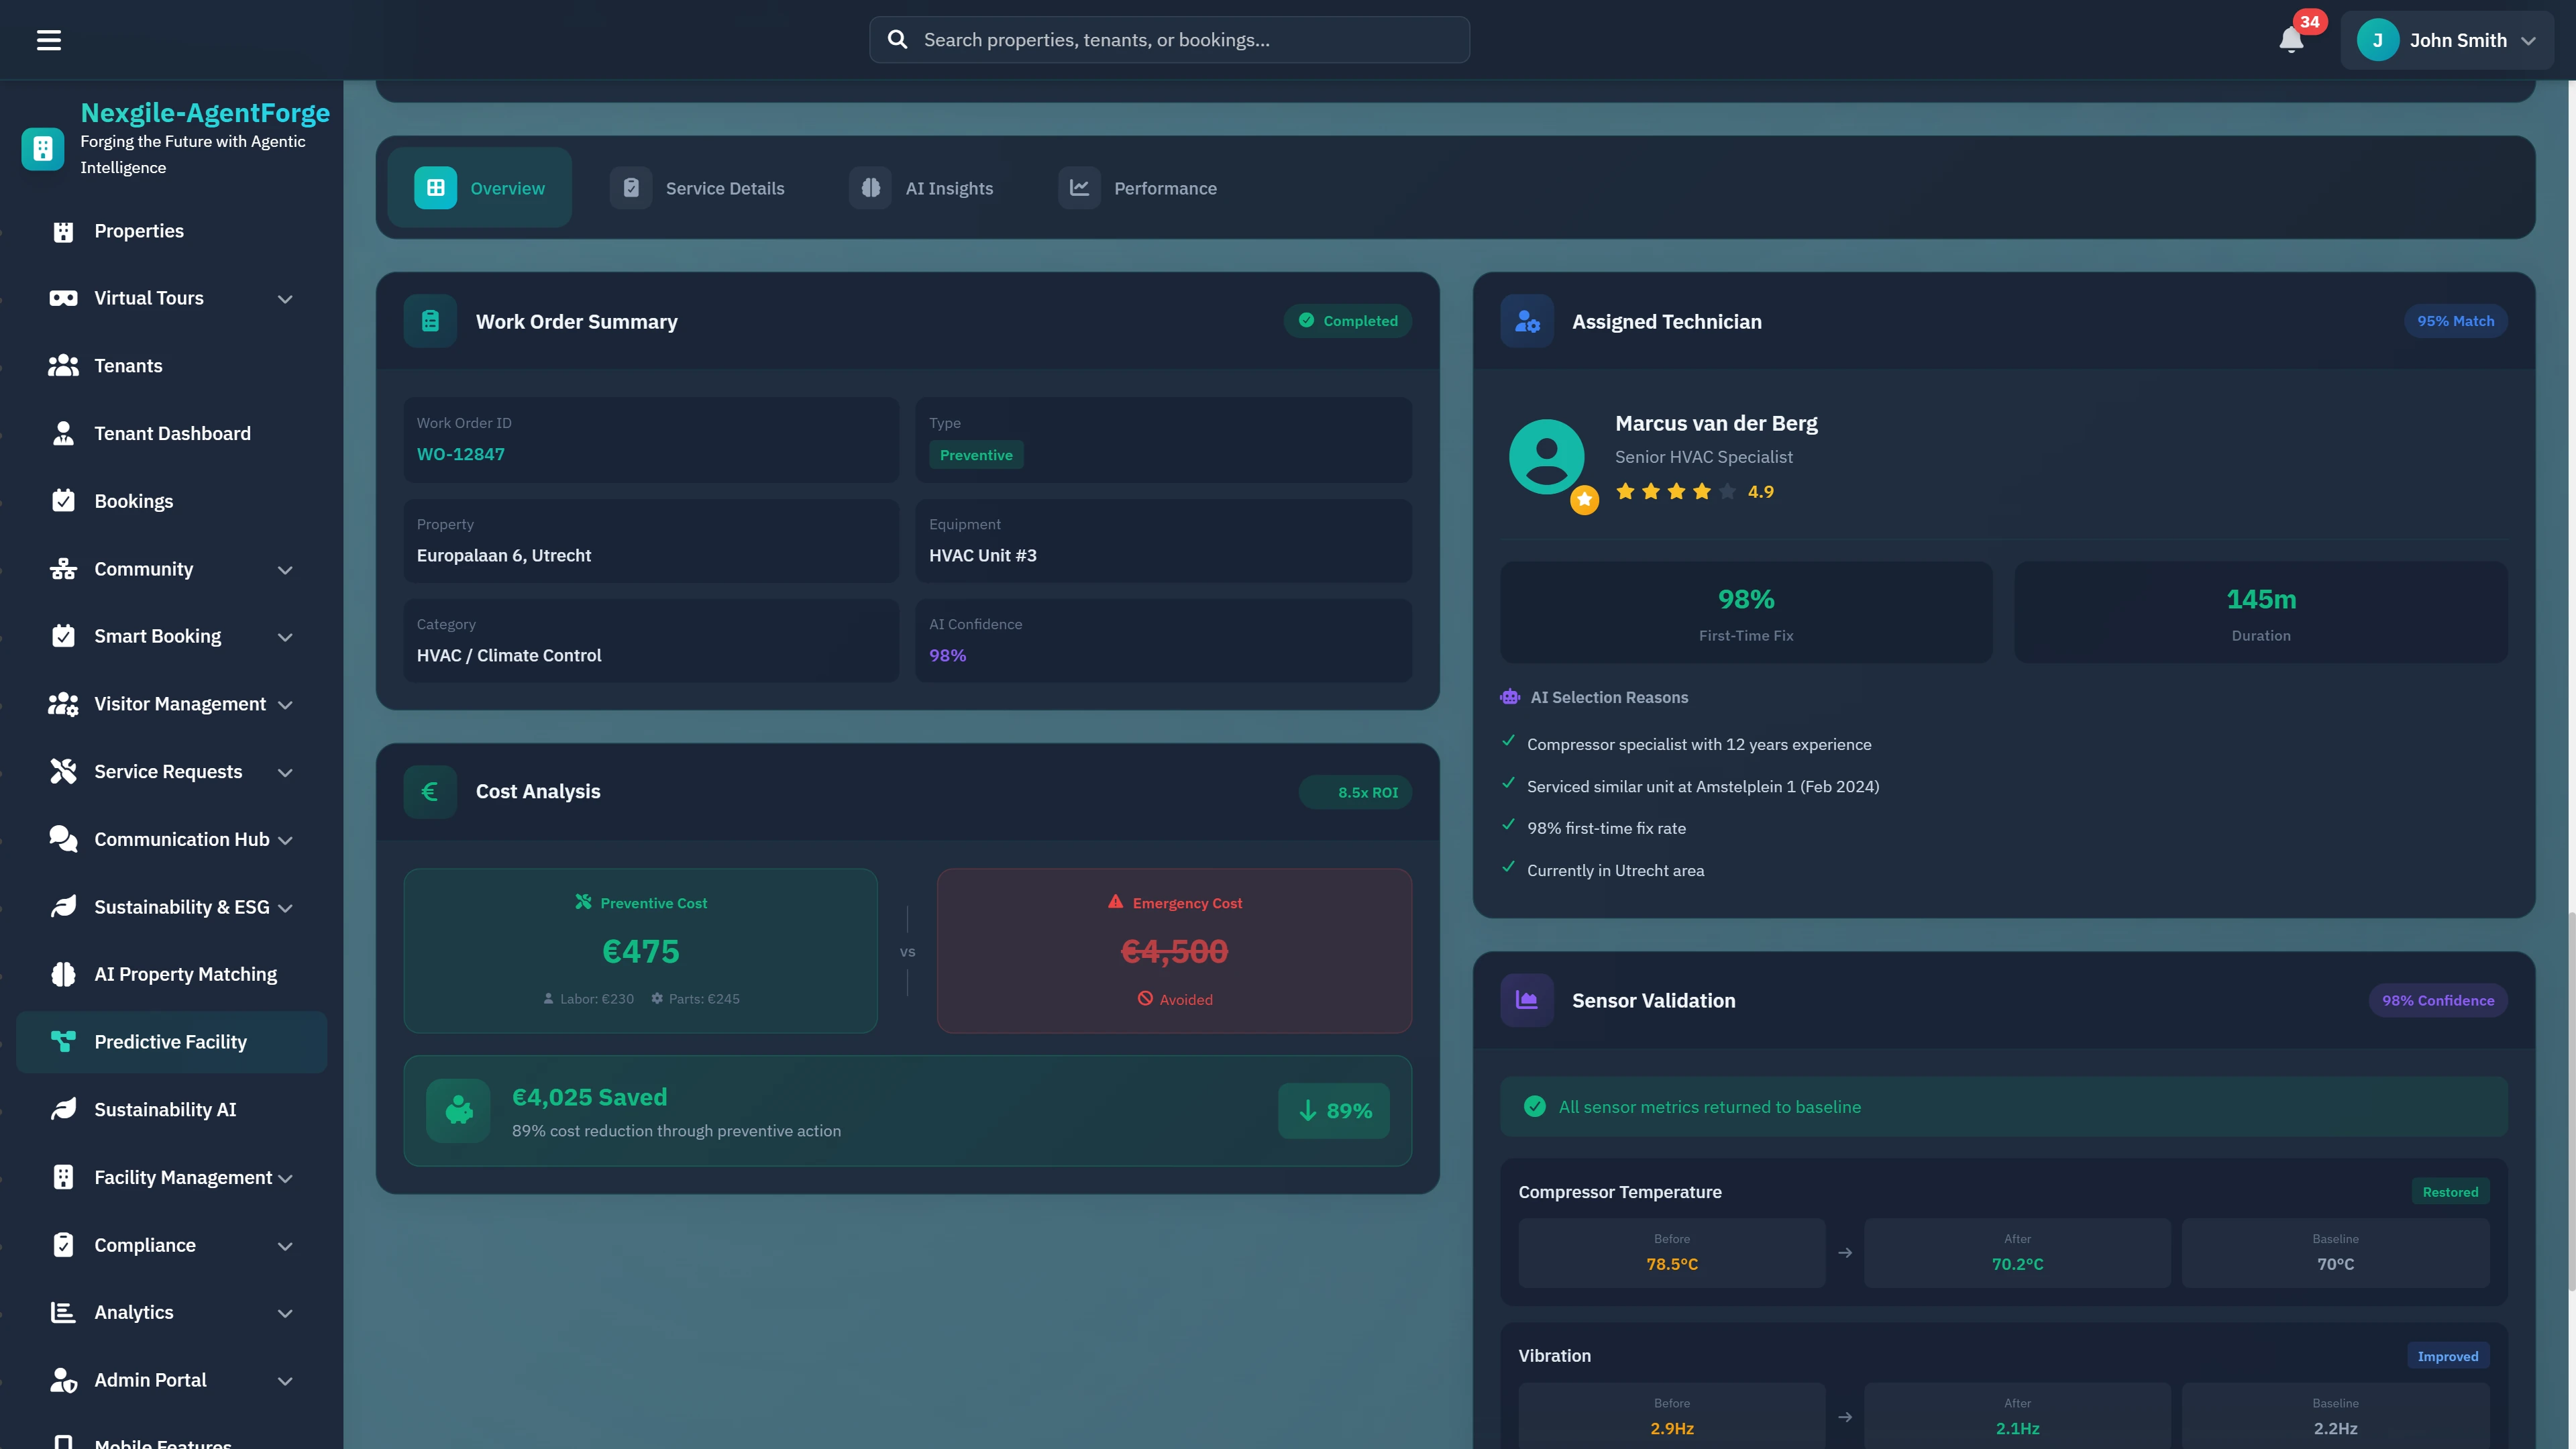Click the 89% cost reduction button
This screenshot has width=2576, height=1449.
pos(1333,1110)
